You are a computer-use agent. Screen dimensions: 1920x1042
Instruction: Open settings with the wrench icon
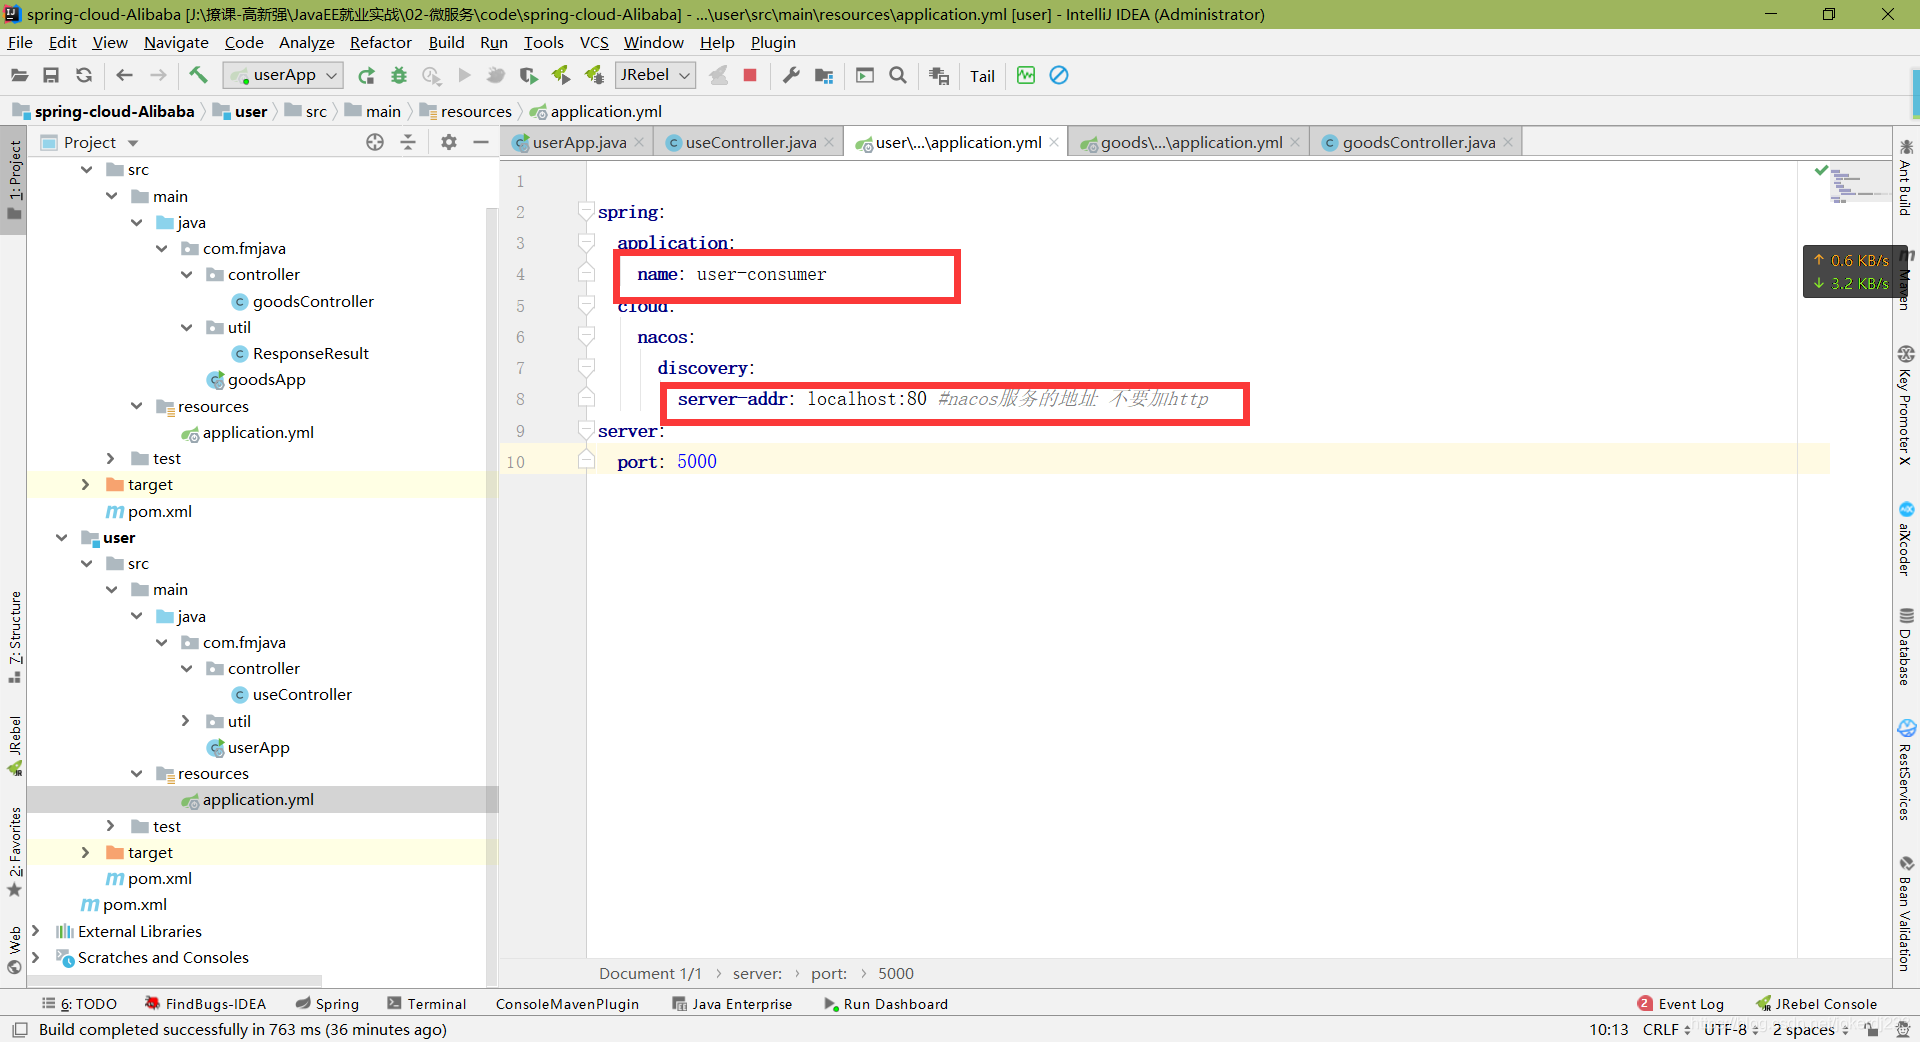tap(791, 75)
